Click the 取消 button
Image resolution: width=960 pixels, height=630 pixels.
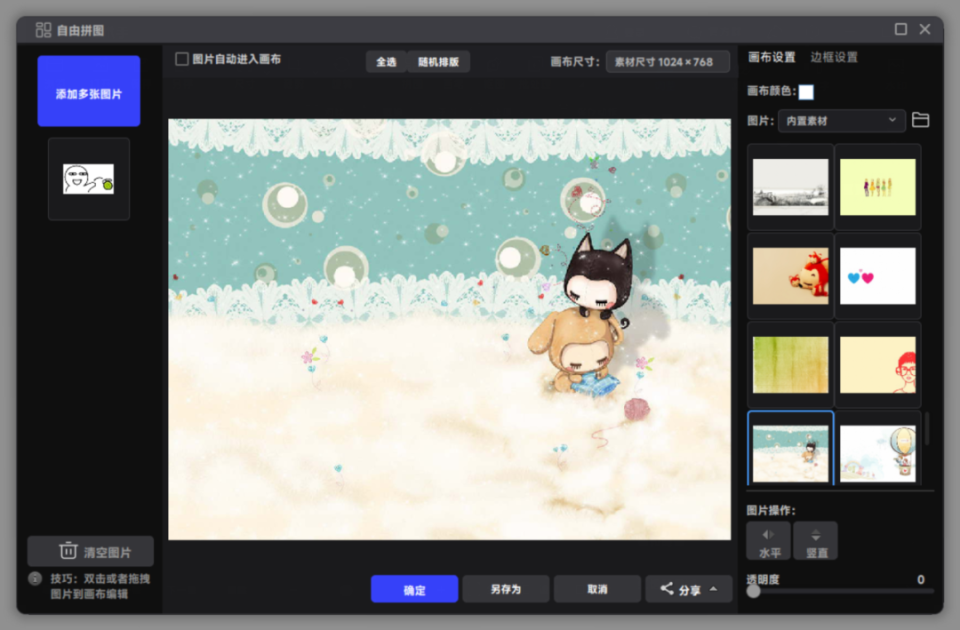(x=597, y=589)
